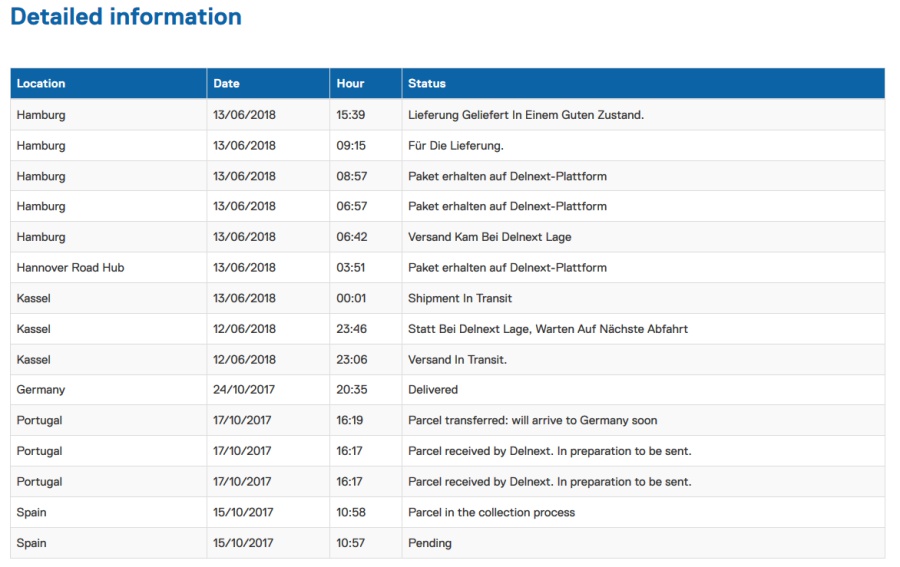Select the "Shipment In Transit" status cell
Image resolution: width=900 pixels, height=567 pixels.
tap(460, 299)
